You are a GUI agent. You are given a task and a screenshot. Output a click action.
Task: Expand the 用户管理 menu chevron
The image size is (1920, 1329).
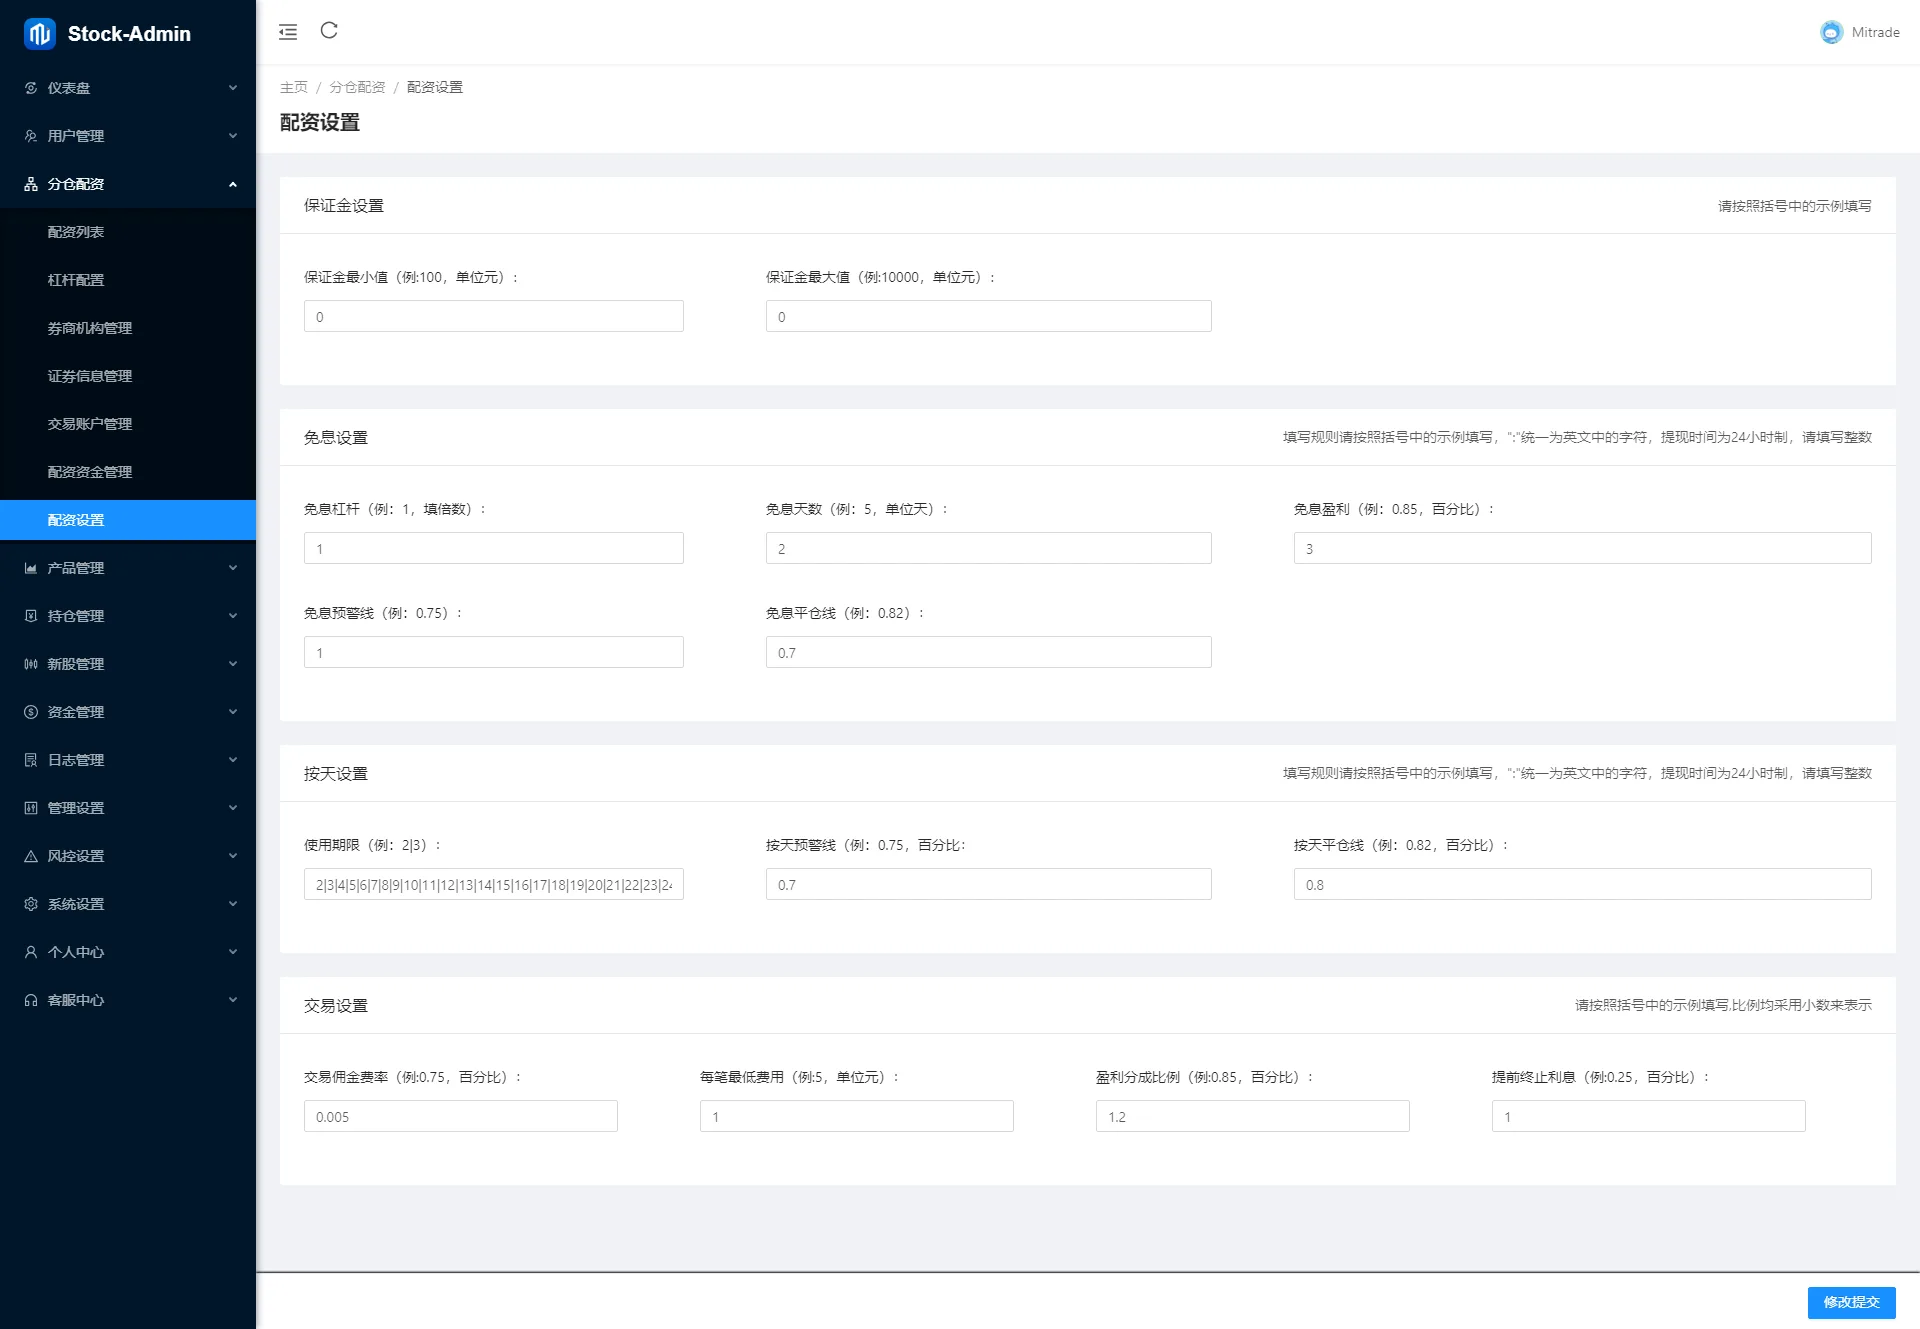click(x=233, y=136)
